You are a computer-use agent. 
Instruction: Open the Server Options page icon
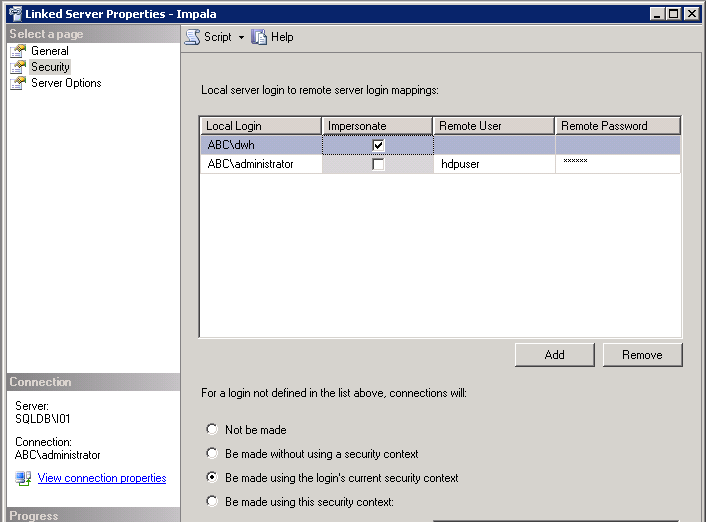coord(18,83)
